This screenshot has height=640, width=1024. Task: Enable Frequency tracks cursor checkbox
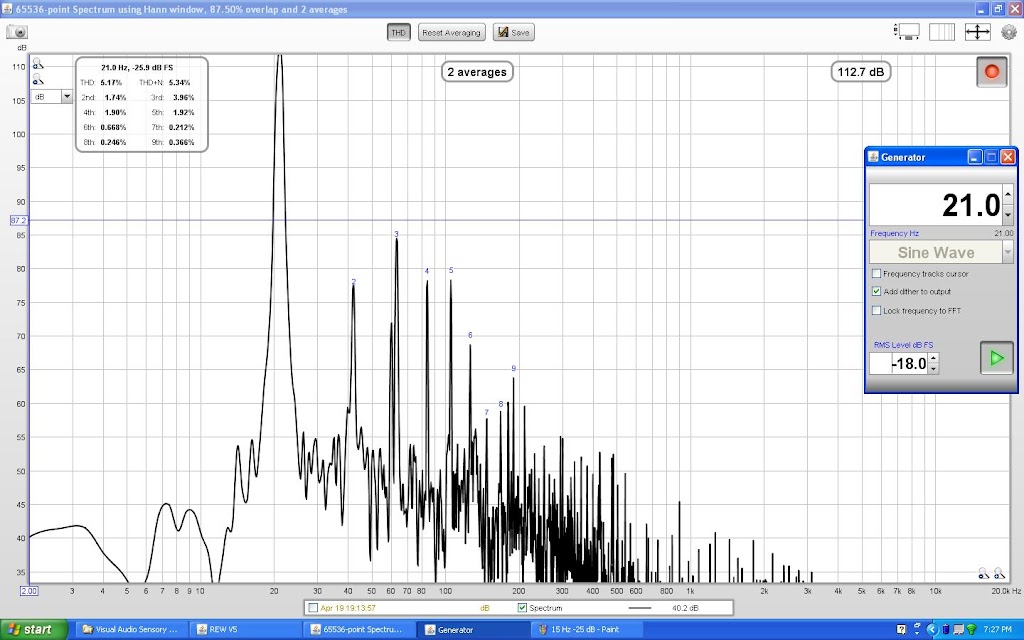876,274
